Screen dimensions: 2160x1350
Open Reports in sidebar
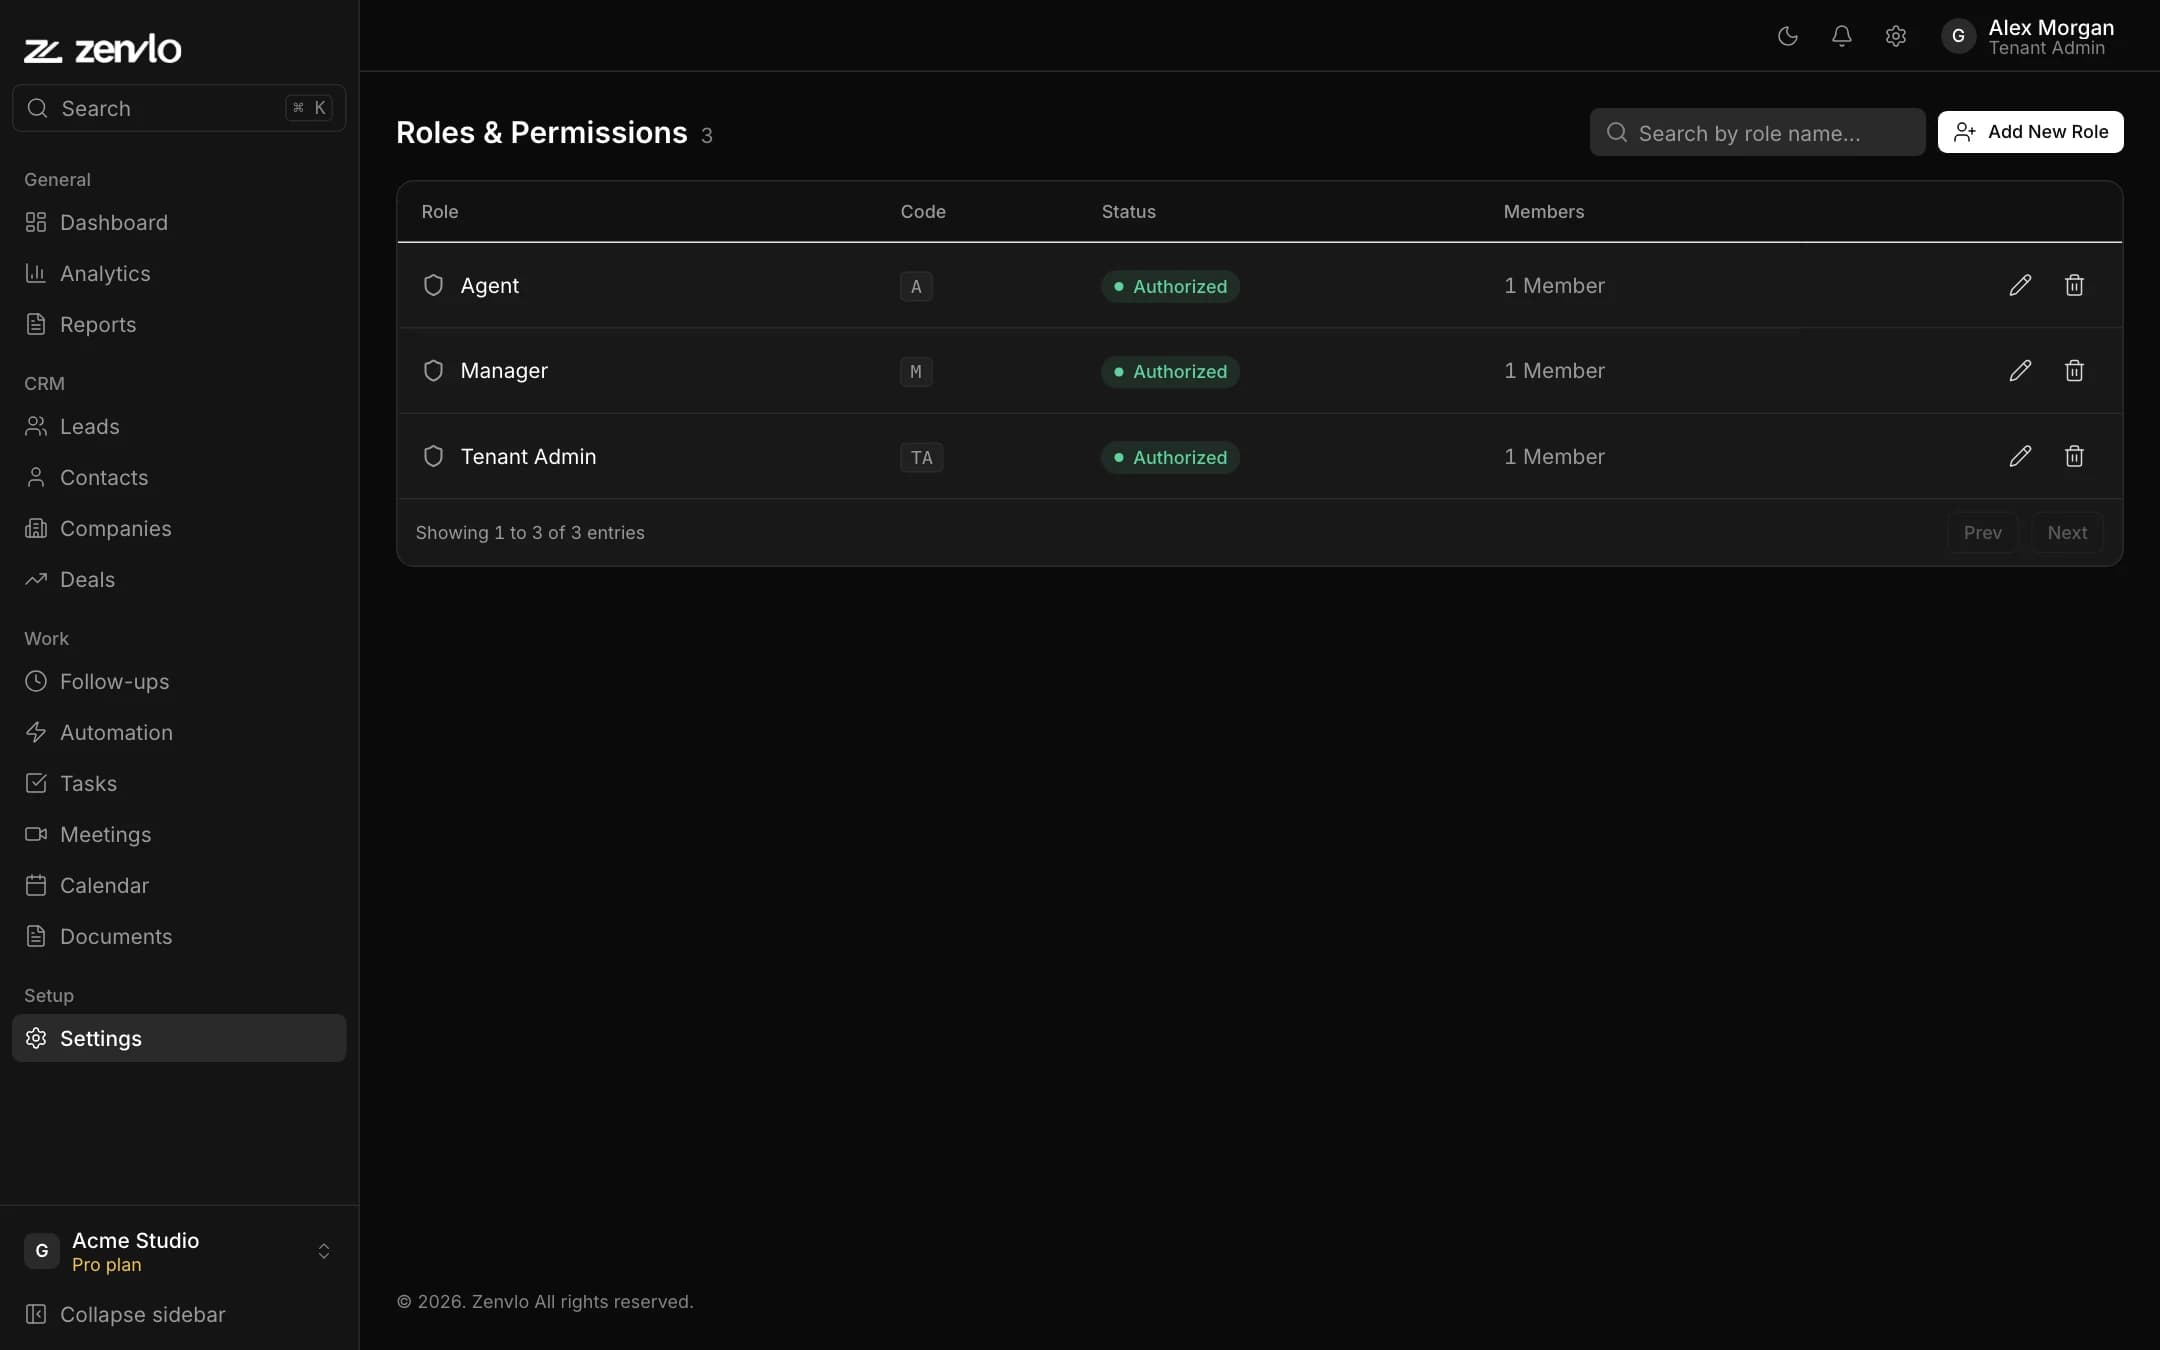[179, 324]
